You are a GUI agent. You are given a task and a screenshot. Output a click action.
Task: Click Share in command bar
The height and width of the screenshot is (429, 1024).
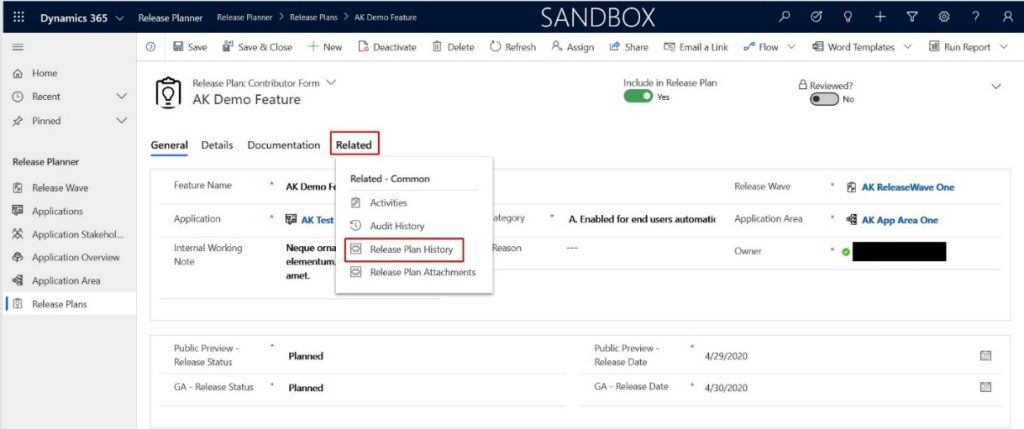[629, 47]
